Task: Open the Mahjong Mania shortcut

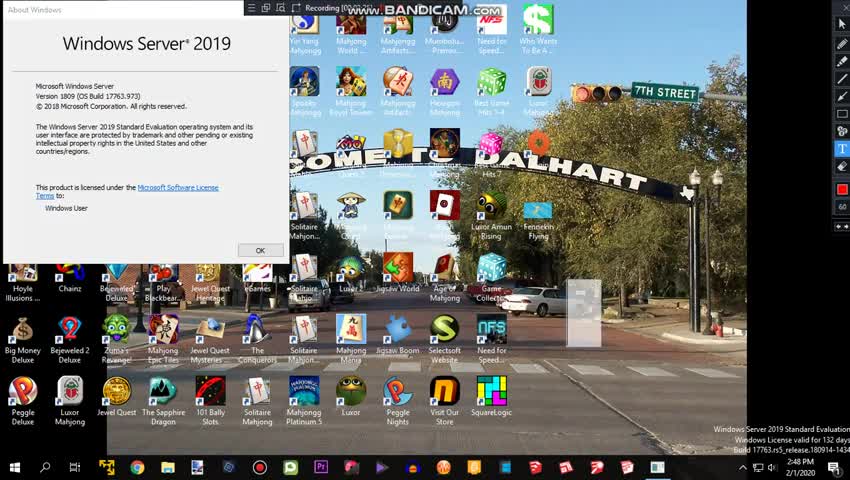Action: [351, 340]
